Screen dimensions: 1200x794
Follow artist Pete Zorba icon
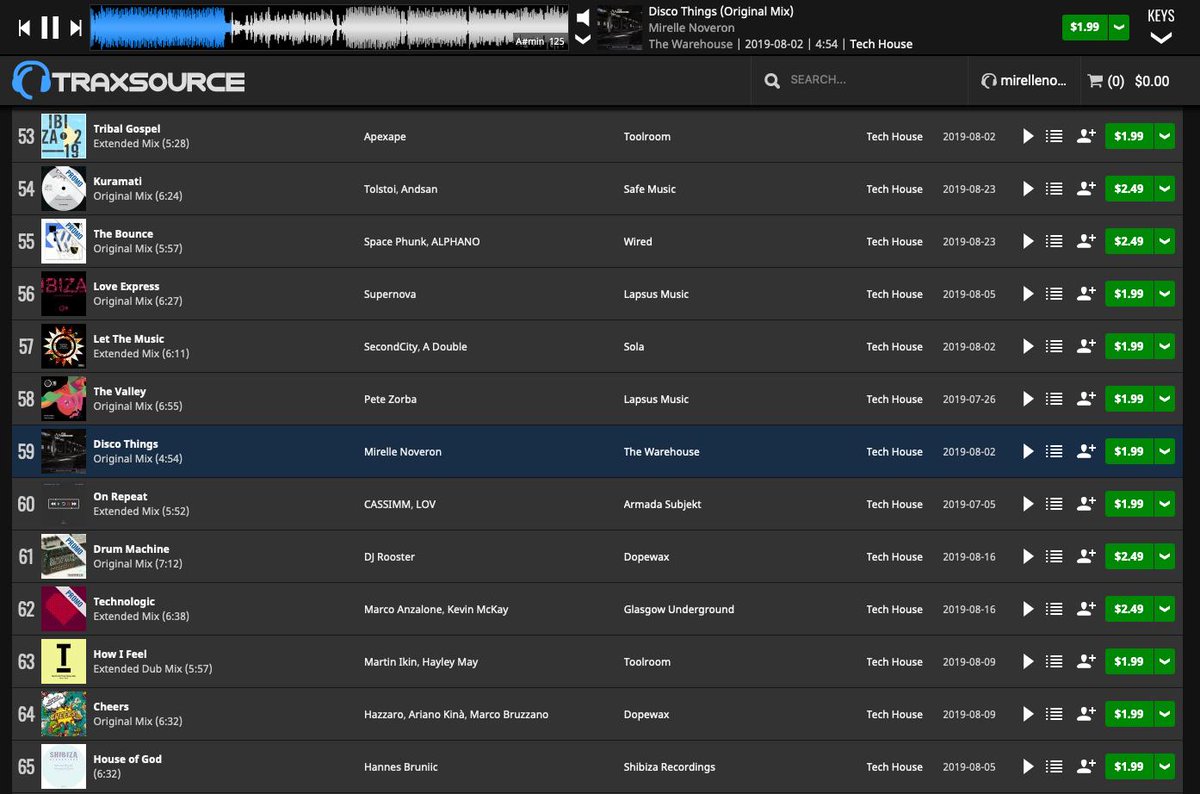click(1086, 399)
